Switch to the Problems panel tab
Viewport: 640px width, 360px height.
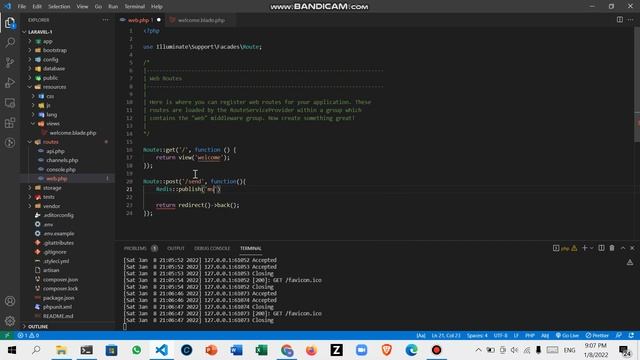point(135,248)
